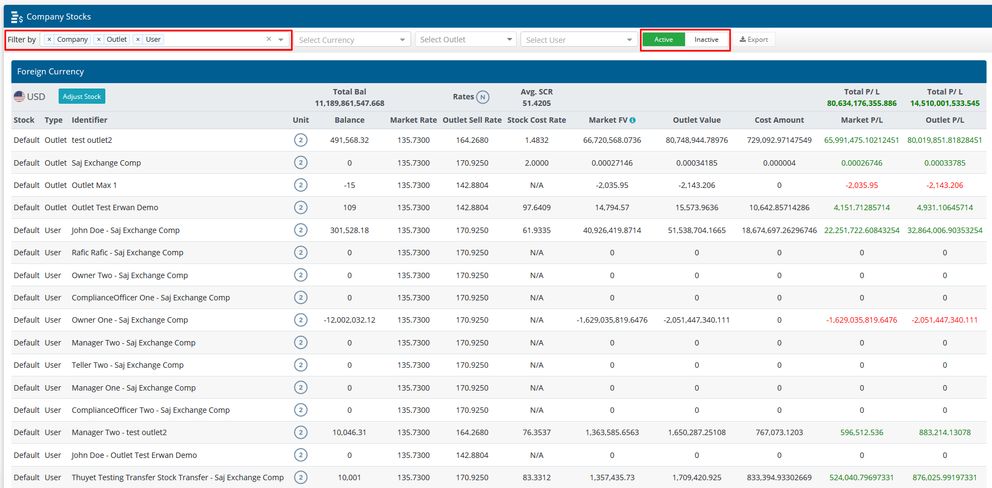Click Total P/L value 80,634,176,355.886
Screen dimensions: 992x488
(861, 103)
